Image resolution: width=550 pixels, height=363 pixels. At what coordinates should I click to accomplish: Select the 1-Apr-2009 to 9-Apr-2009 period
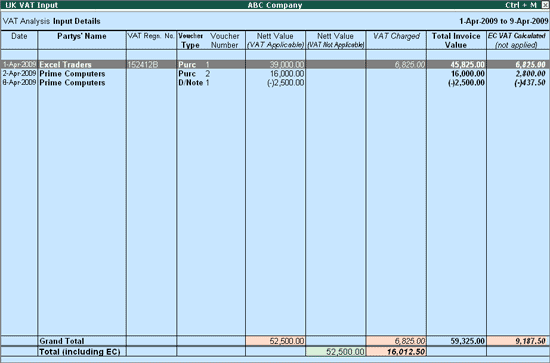504,21
